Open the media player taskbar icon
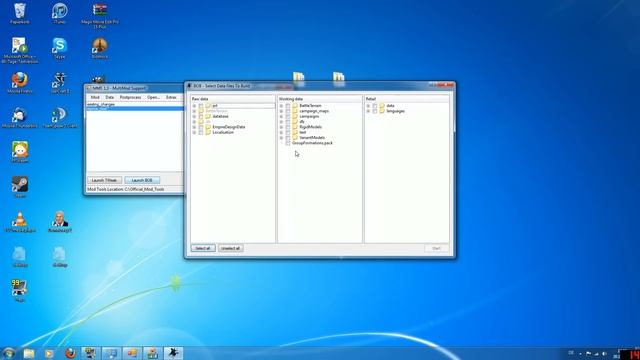This screenshot has height=360, width=640. tap(49, 353)
